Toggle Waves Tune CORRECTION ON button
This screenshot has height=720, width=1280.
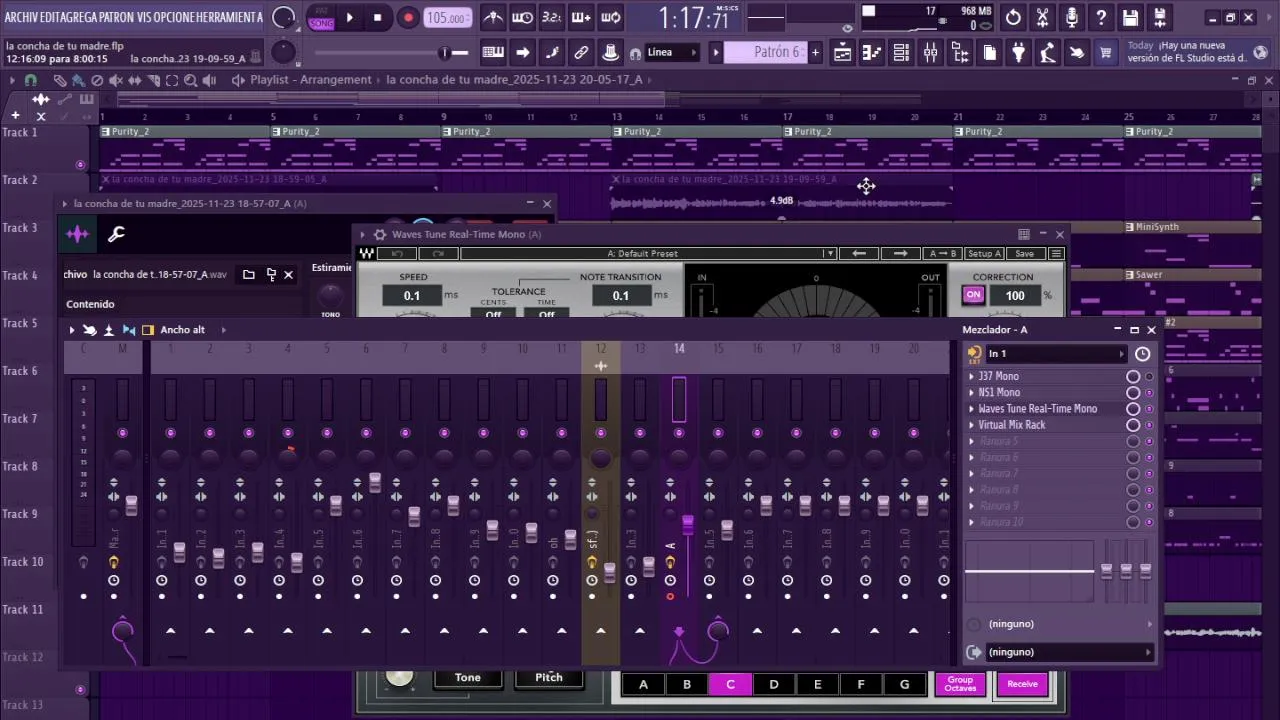coord(973,295)
